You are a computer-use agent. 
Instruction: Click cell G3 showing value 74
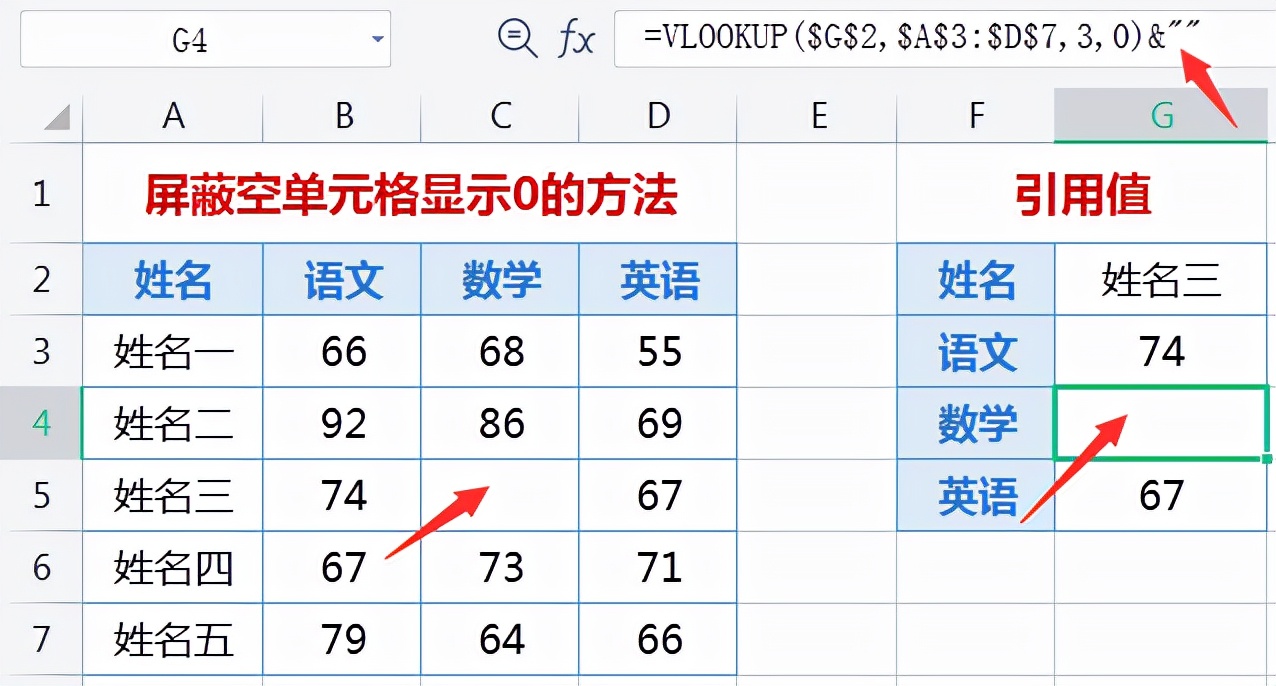pos(1160,351)
